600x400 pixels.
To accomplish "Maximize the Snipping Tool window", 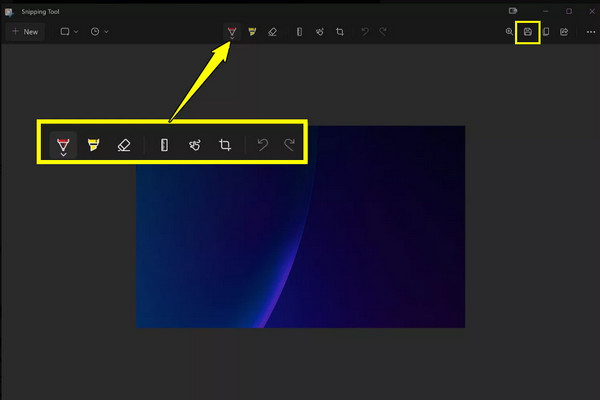I will tap(569, 11).
